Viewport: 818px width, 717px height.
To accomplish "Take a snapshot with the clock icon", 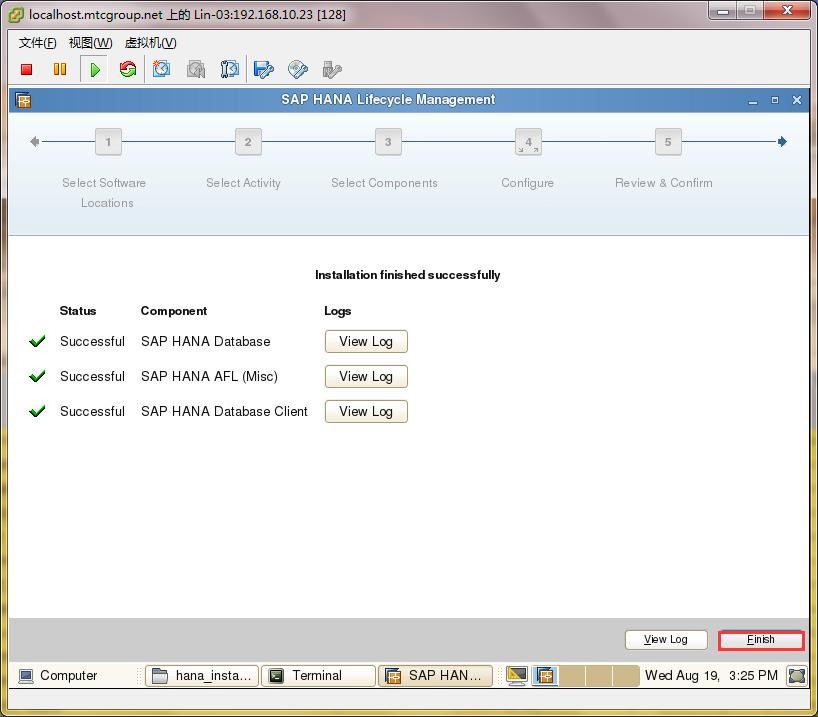I will (x=161, y=69).
